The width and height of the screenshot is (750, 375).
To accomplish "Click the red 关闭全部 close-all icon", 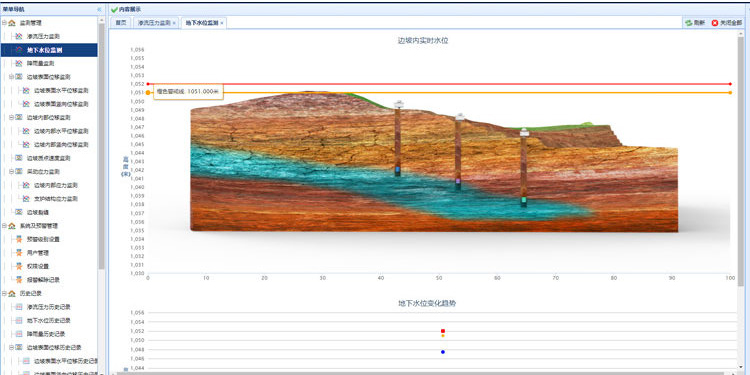I will click(x=715, y=23).
